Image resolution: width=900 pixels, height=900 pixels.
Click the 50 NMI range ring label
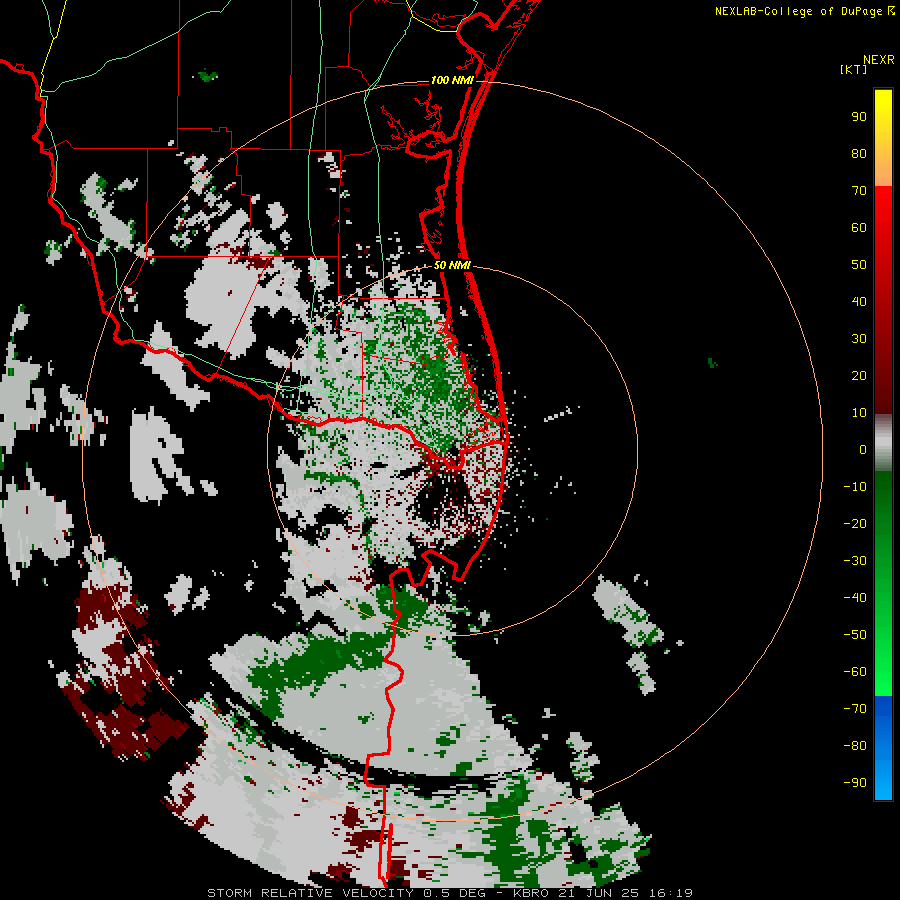[x=452, y=265]
